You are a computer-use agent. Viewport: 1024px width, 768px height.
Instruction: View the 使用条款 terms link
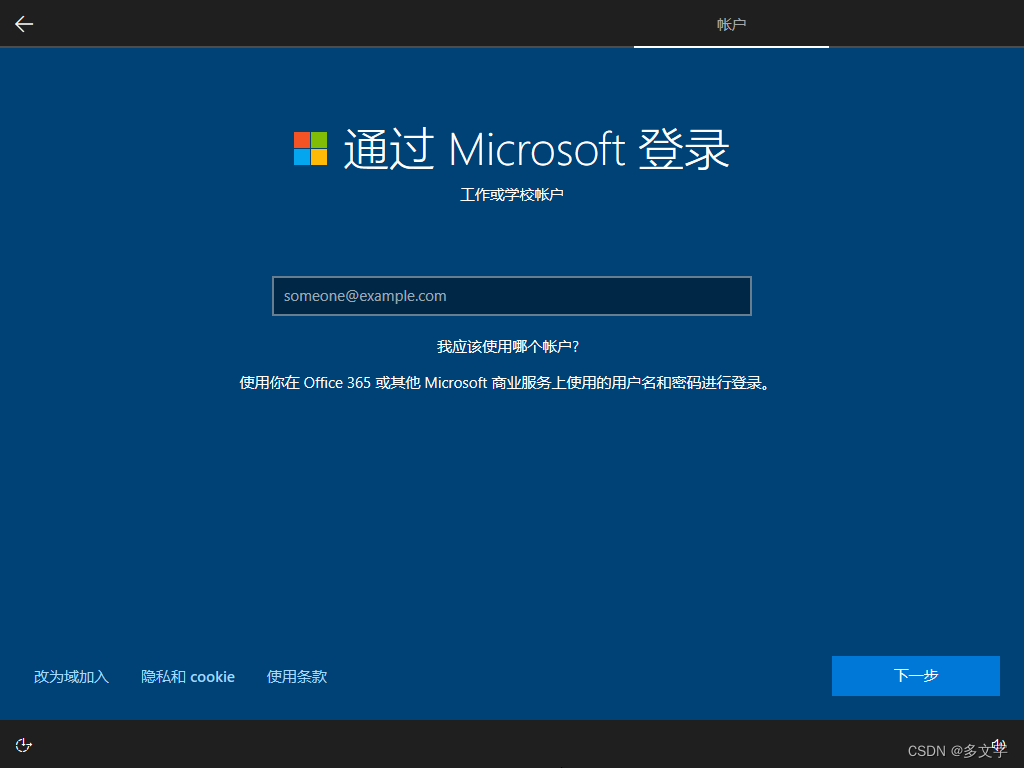(x=296, y=677)
